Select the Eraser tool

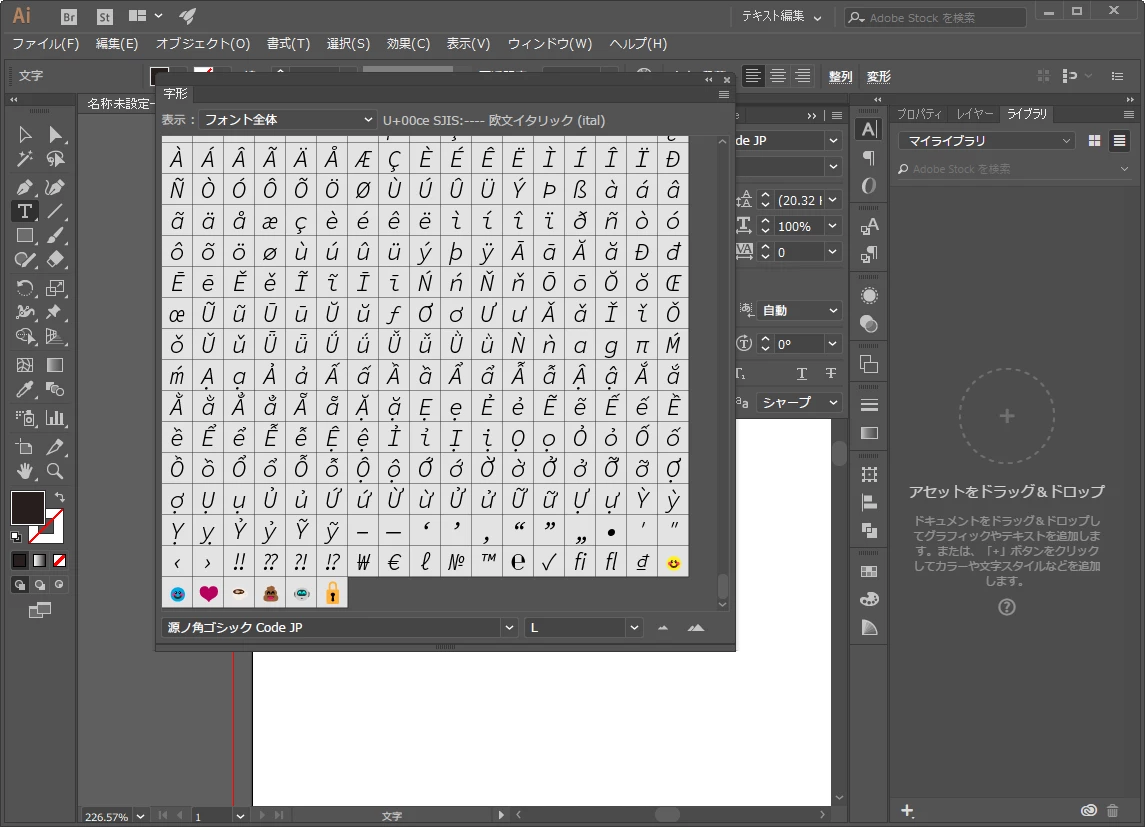point(55,260)
